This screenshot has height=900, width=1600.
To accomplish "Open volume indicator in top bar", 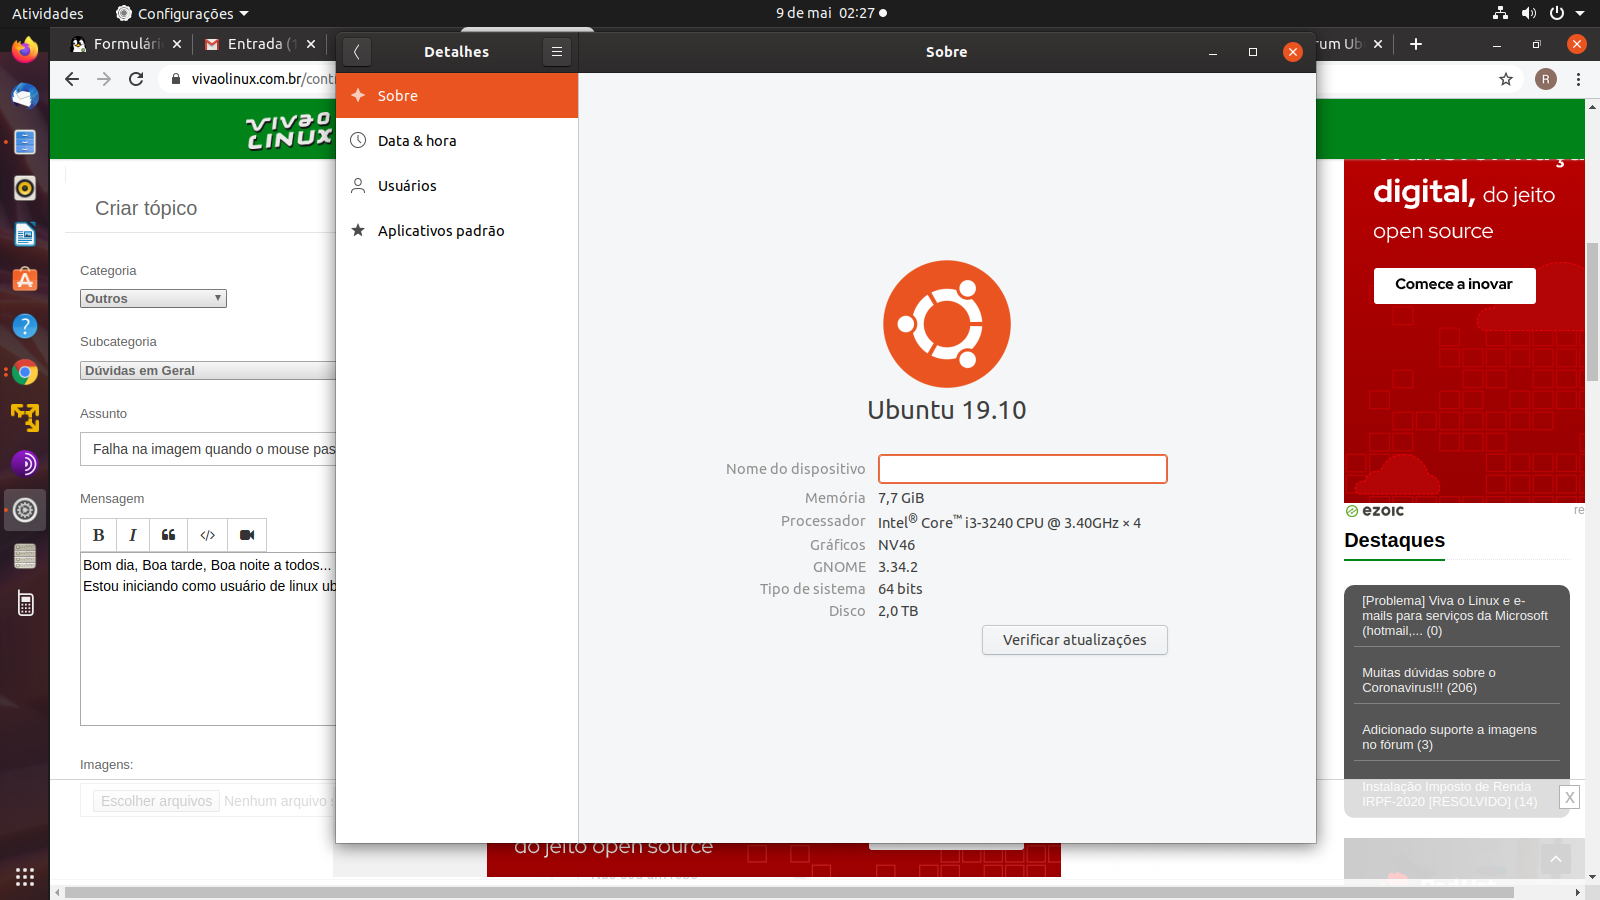I will point(1528,13).
